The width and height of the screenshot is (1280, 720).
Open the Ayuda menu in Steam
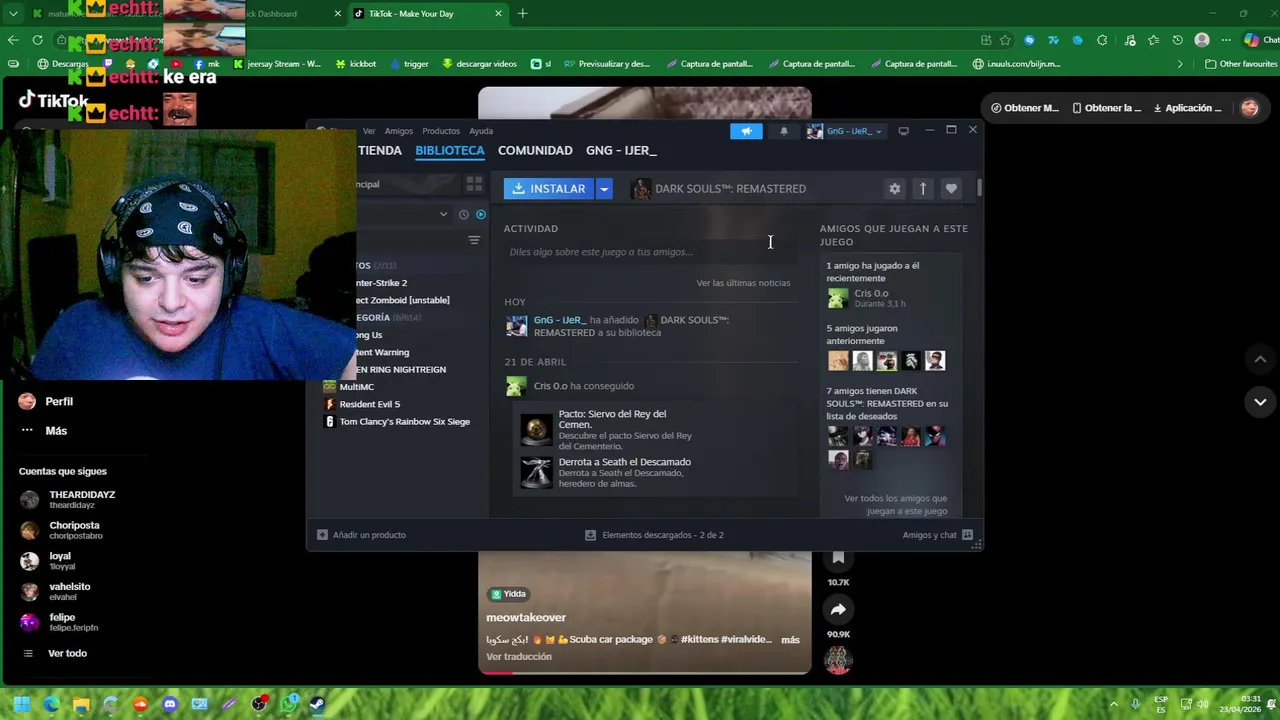click(481, 131)
